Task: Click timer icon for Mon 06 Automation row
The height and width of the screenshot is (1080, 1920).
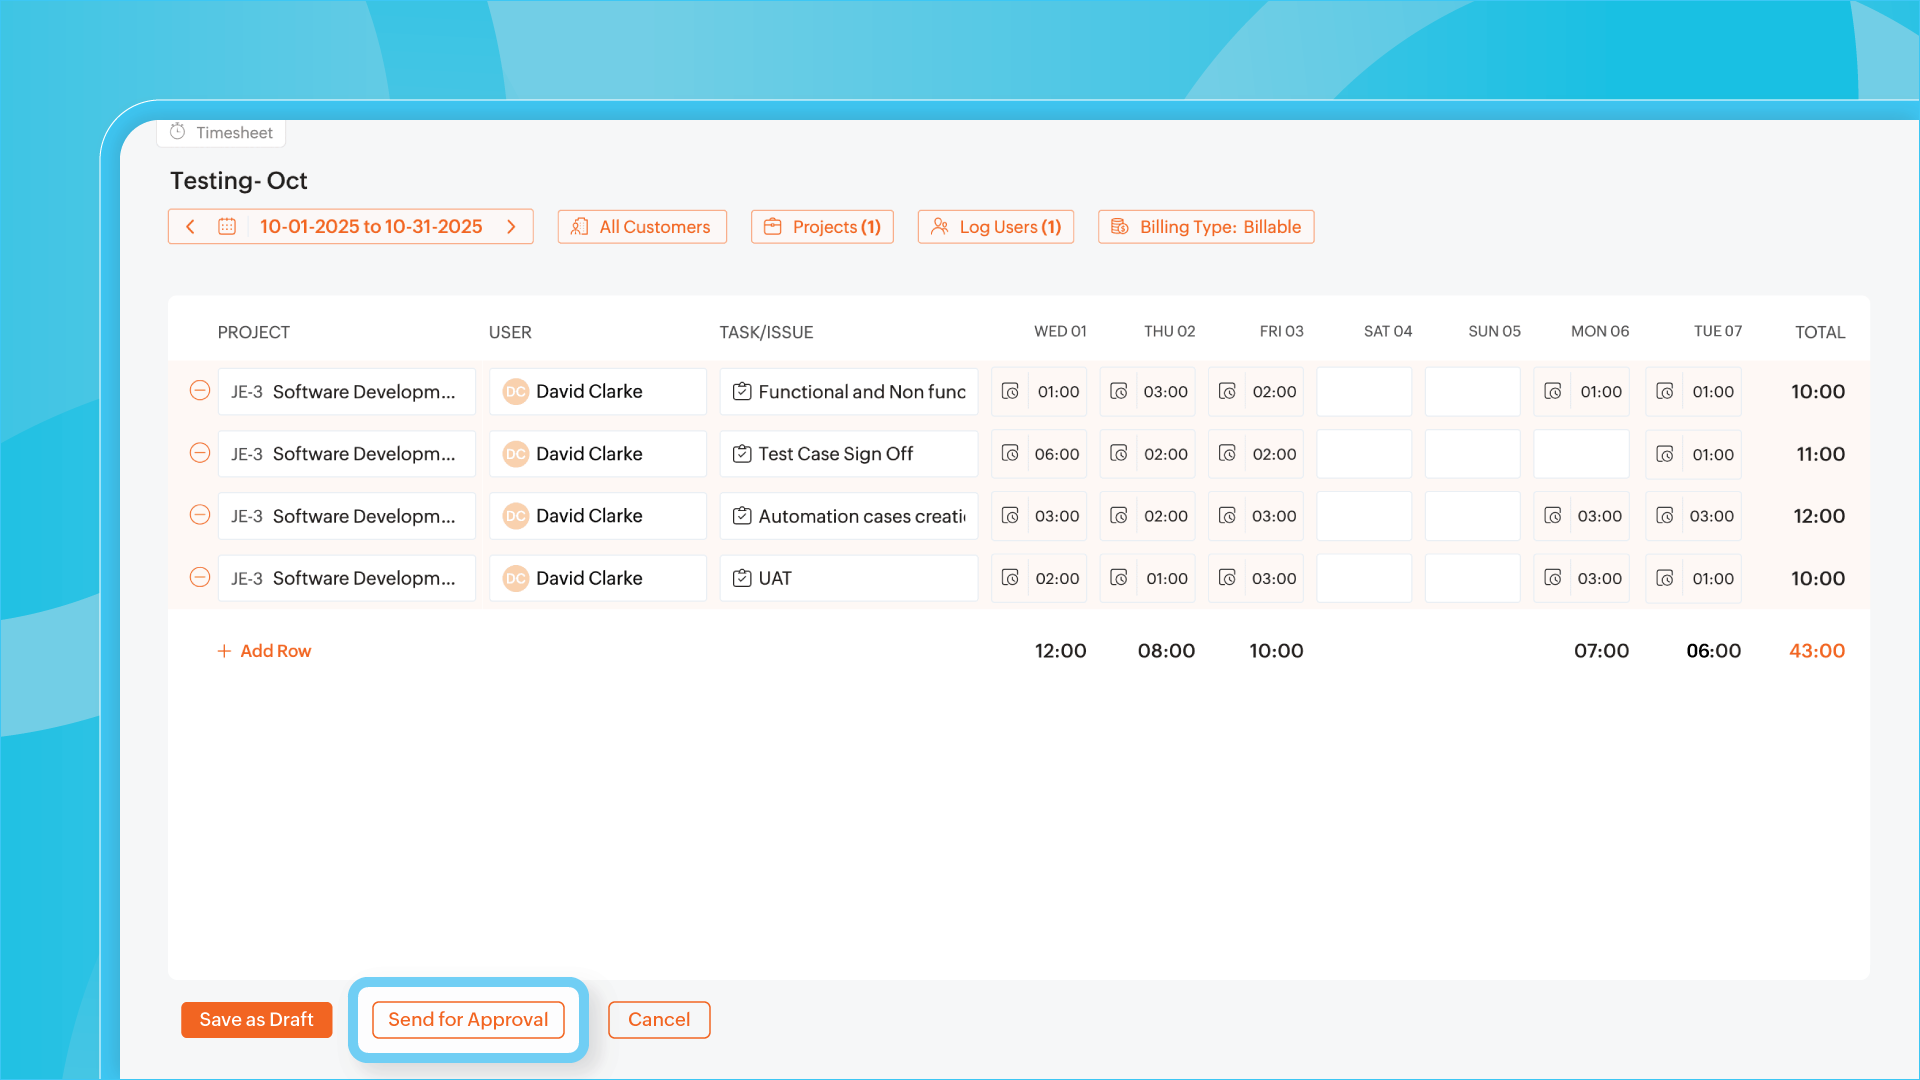Action: [x=1553, y=516]
